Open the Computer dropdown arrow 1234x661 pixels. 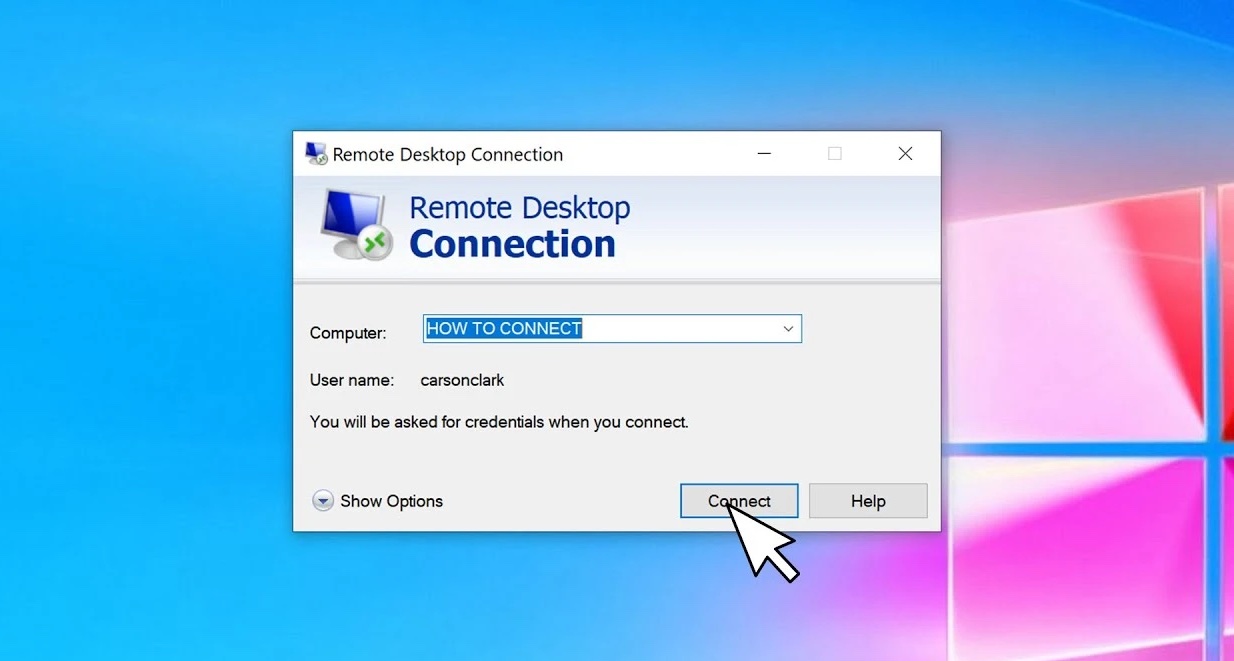(x=788, y=329)
